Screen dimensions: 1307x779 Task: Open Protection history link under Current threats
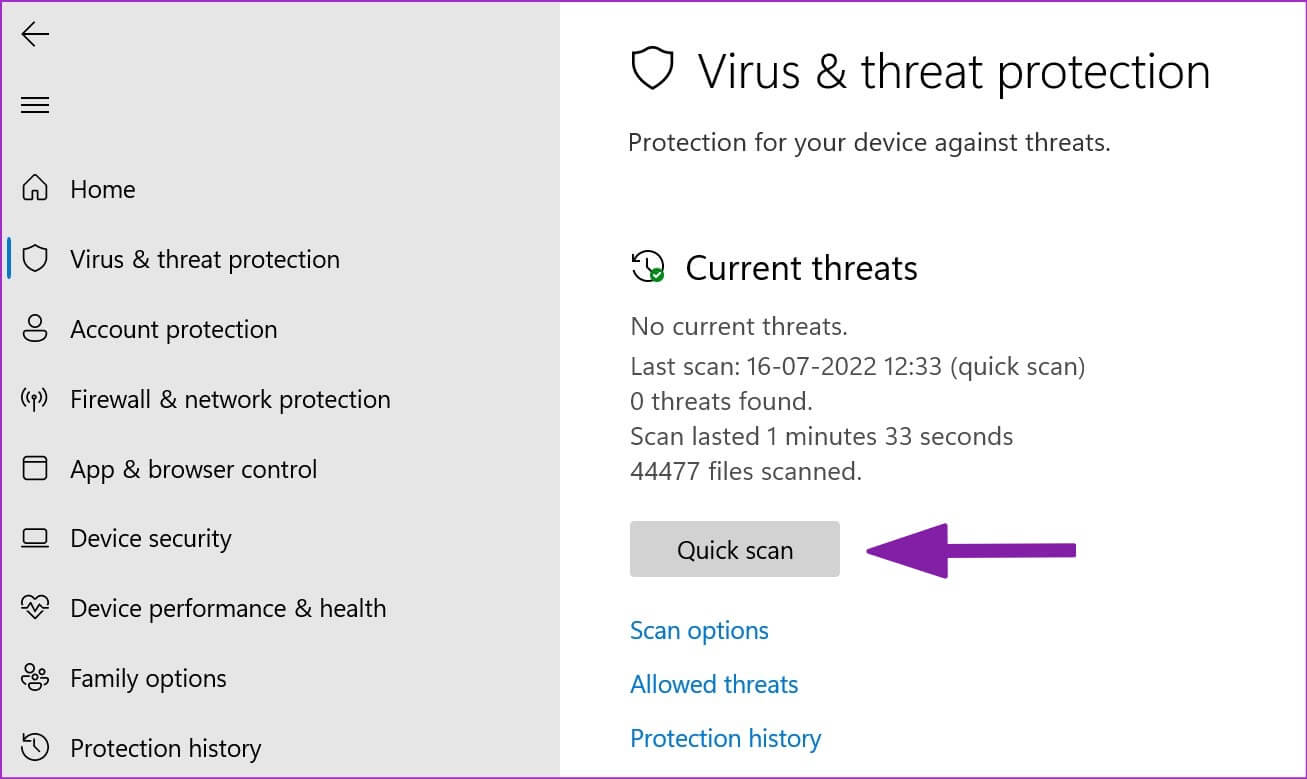tap(725, 739)
